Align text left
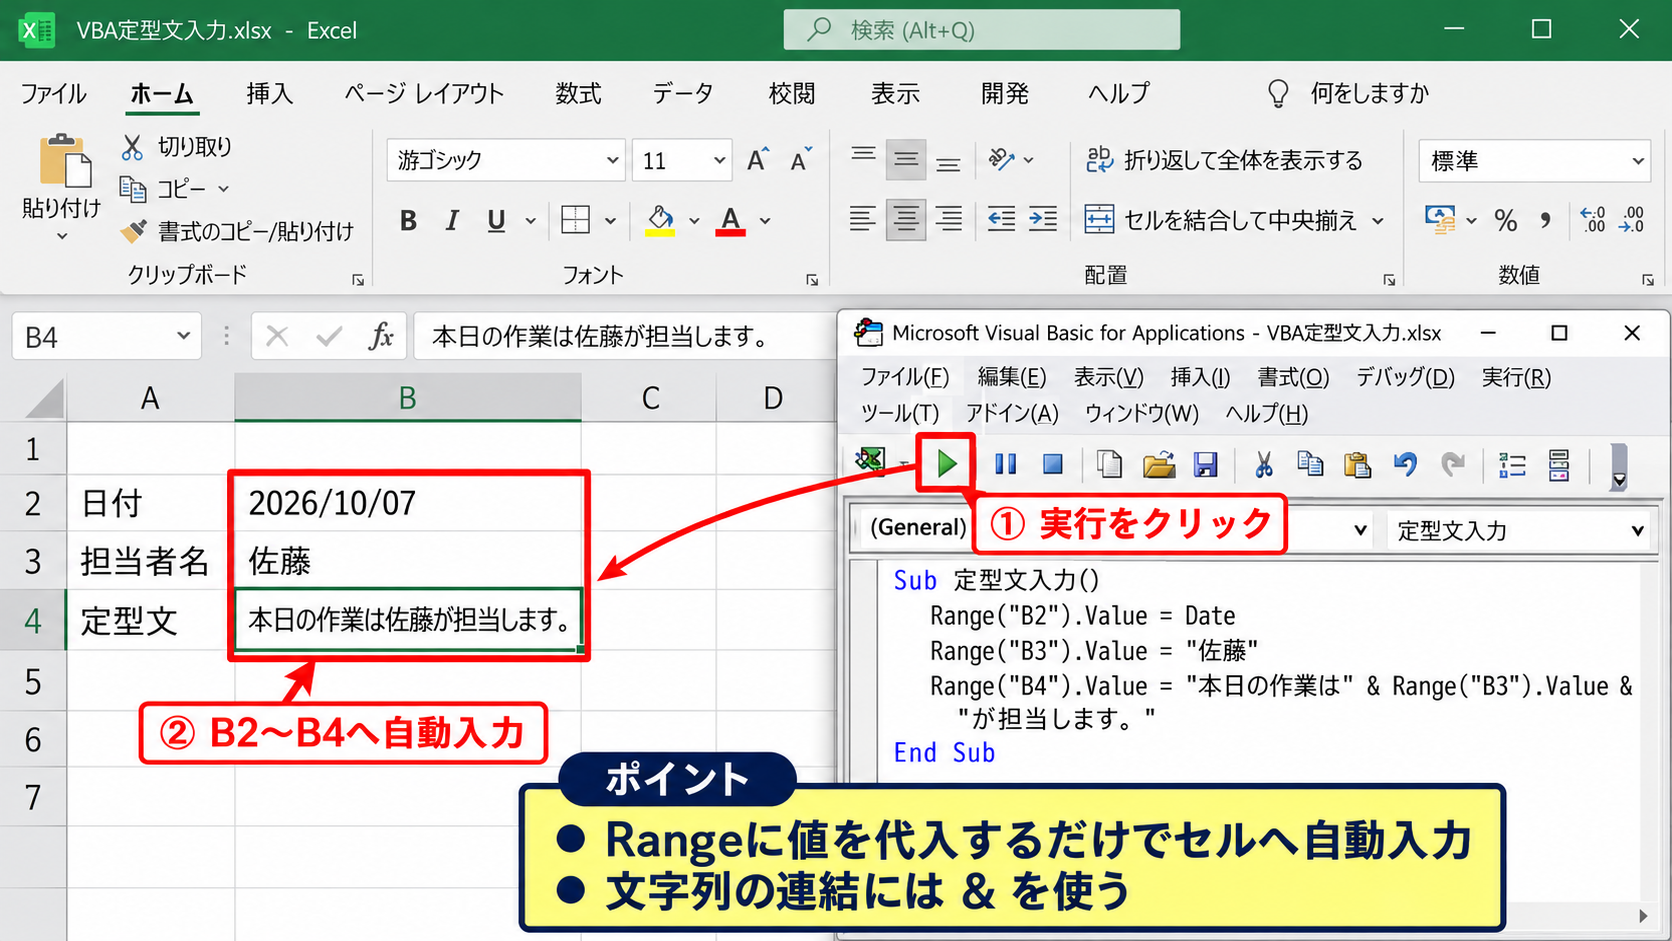The height and width of the screenshot is (941, 1672). point(862,219)
